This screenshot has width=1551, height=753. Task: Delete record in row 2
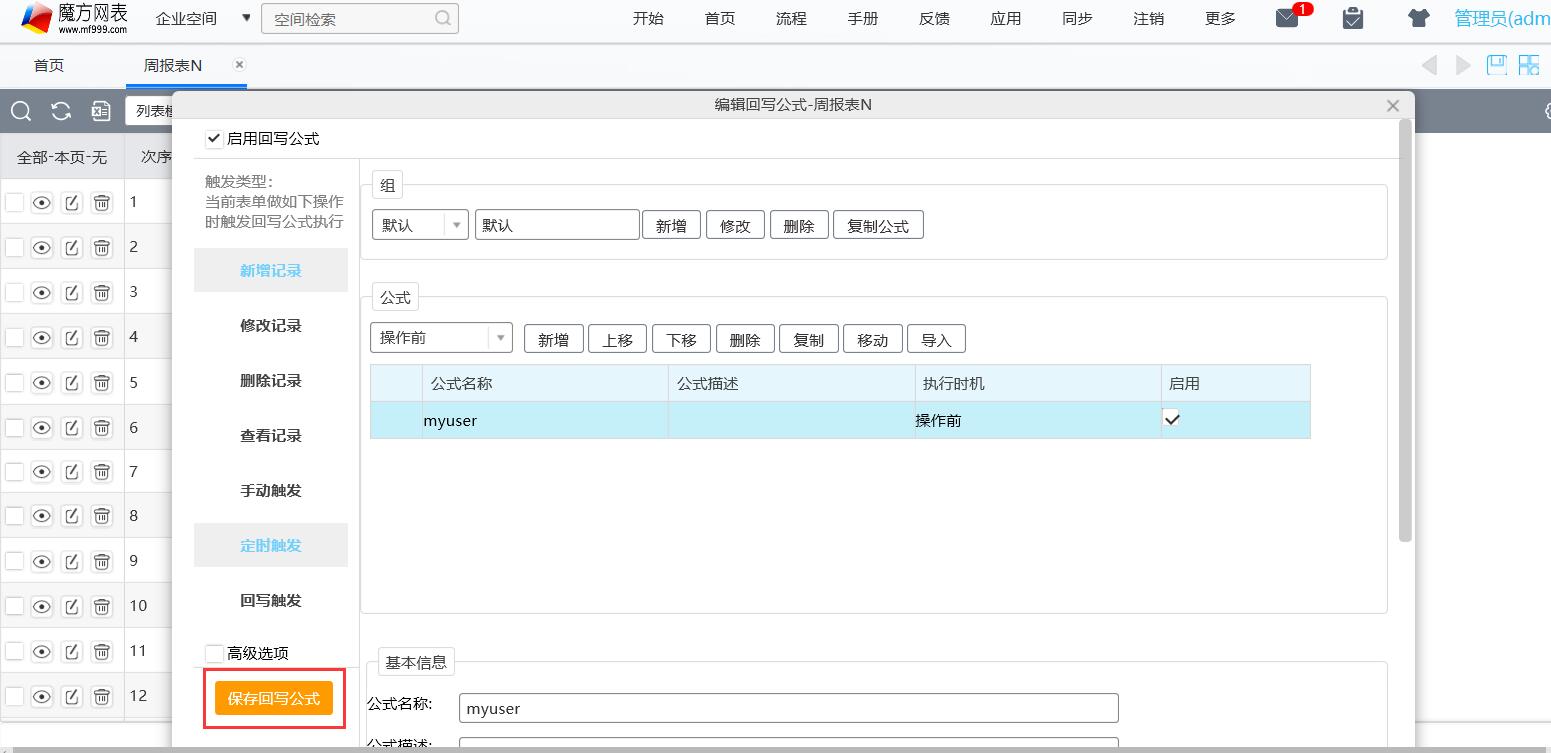pyautogui.click(x=101, y=248)
